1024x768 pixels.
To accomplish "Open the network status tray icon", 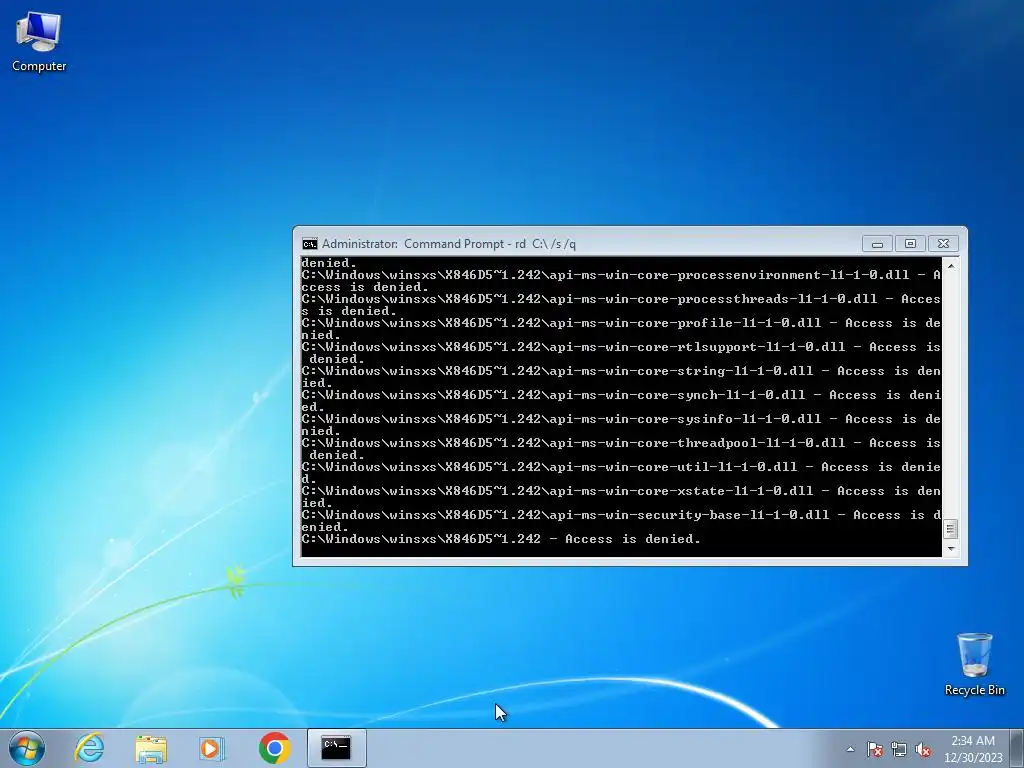I will 899,749.
